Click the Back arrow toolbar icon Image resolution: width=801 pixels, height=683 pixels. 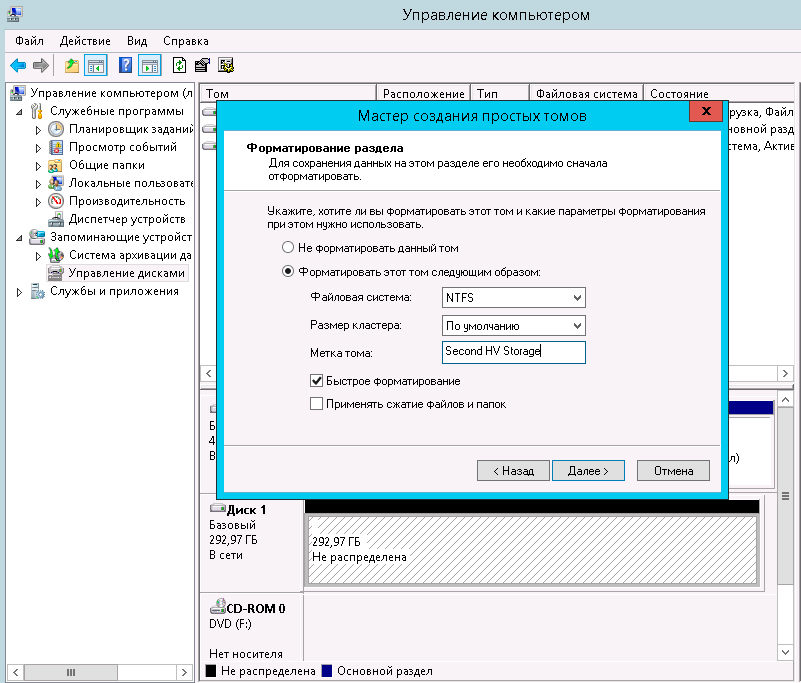18,65
